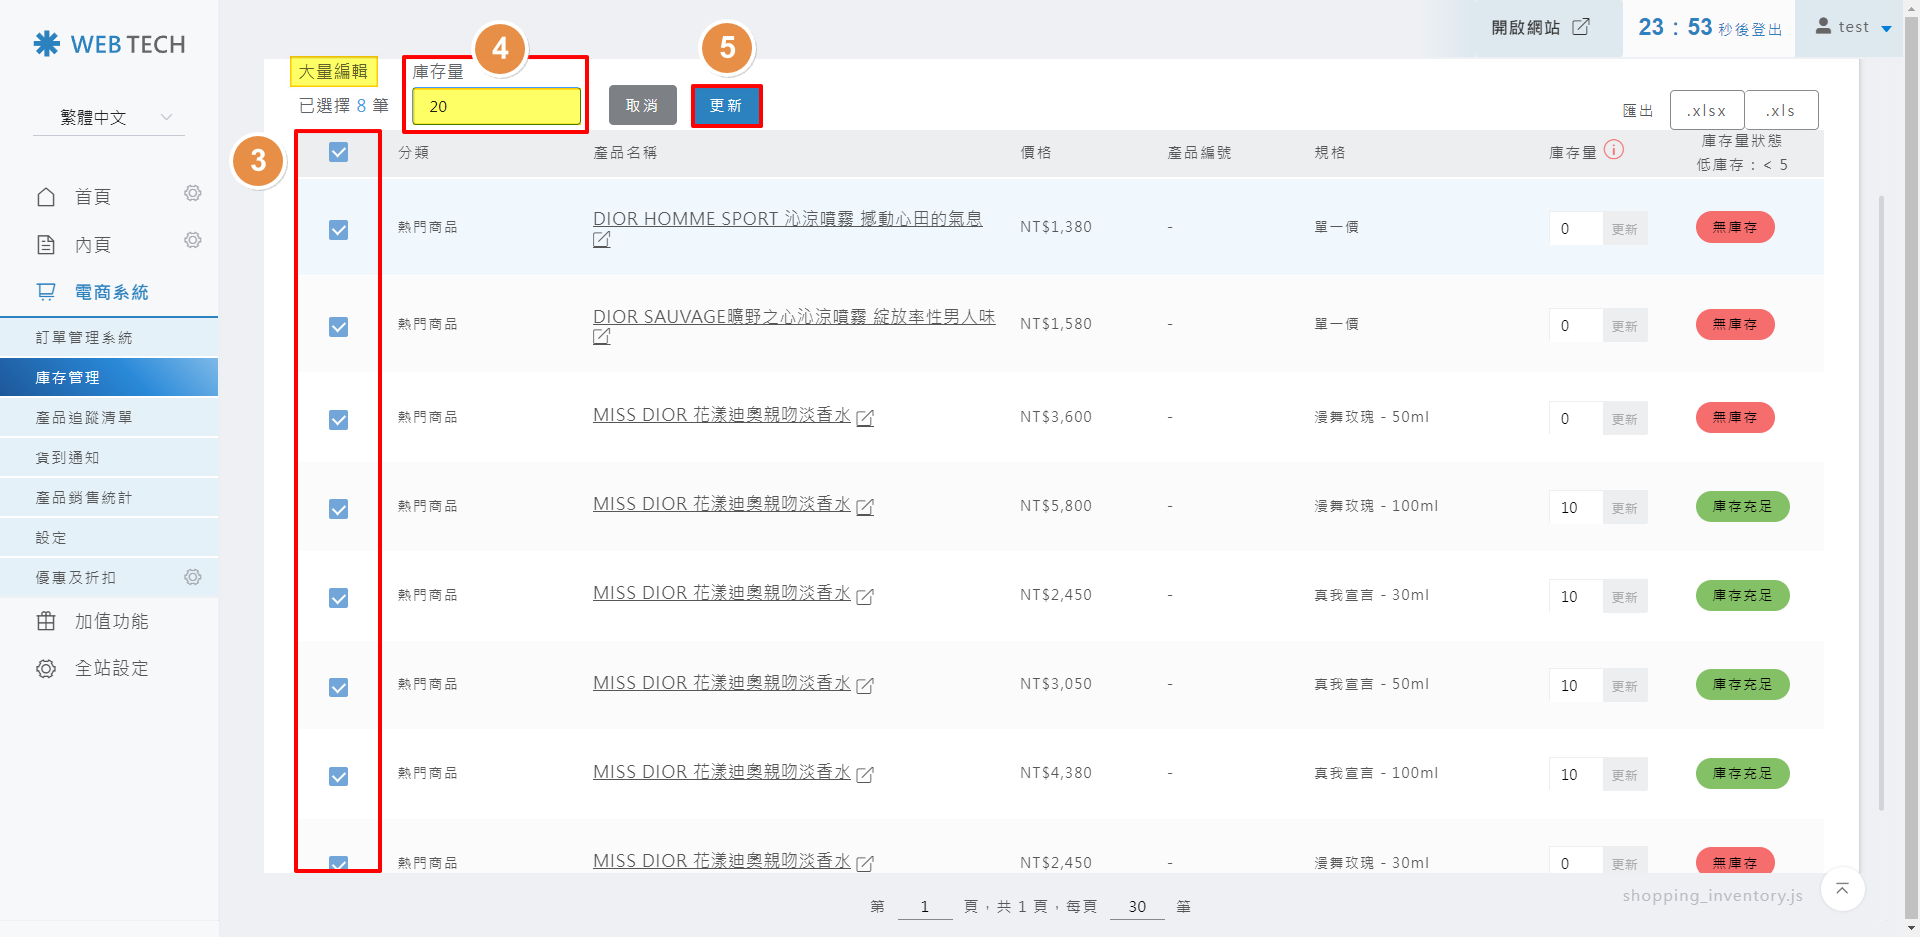1920x937 pixels.
Task: Click the blue 更新 bulk update button
Action: point(726,106)
